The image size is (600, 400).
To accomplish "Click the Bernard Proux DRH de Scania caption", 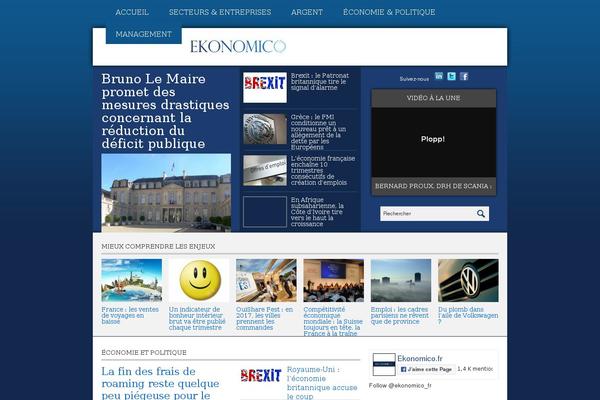I will pos(434,186).
